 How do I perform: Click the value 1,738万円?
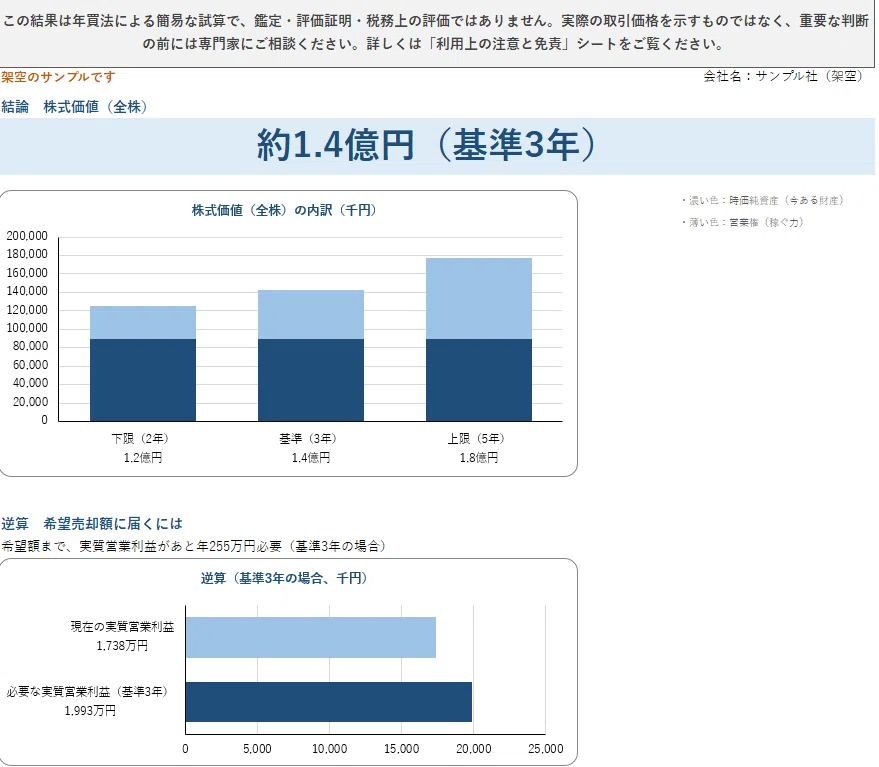122,646
